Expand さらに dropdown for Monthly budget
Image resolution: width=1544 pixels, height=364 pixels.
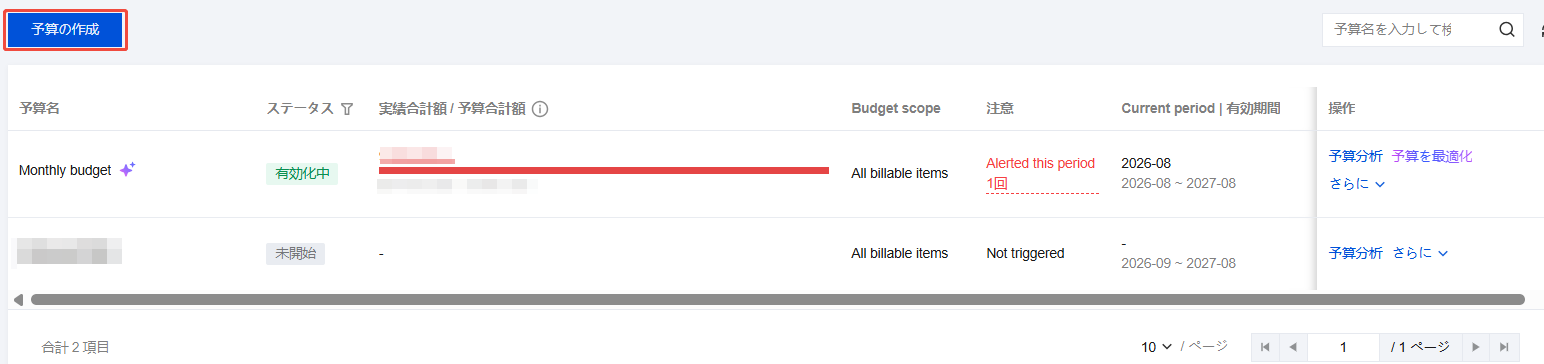pyautogui.click(x=1356, y=184)
